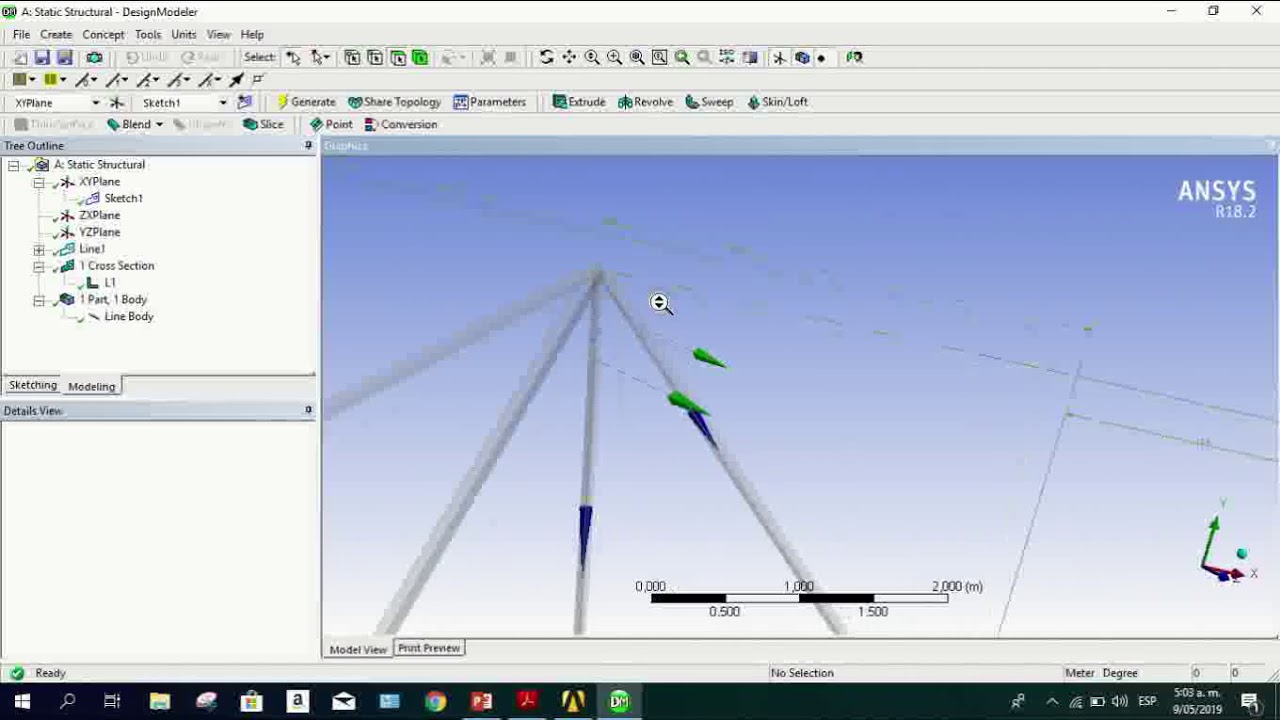1280x720 pixels.
Task: Collapse the A: Static Structural tree root
Action: pos(14,165)
